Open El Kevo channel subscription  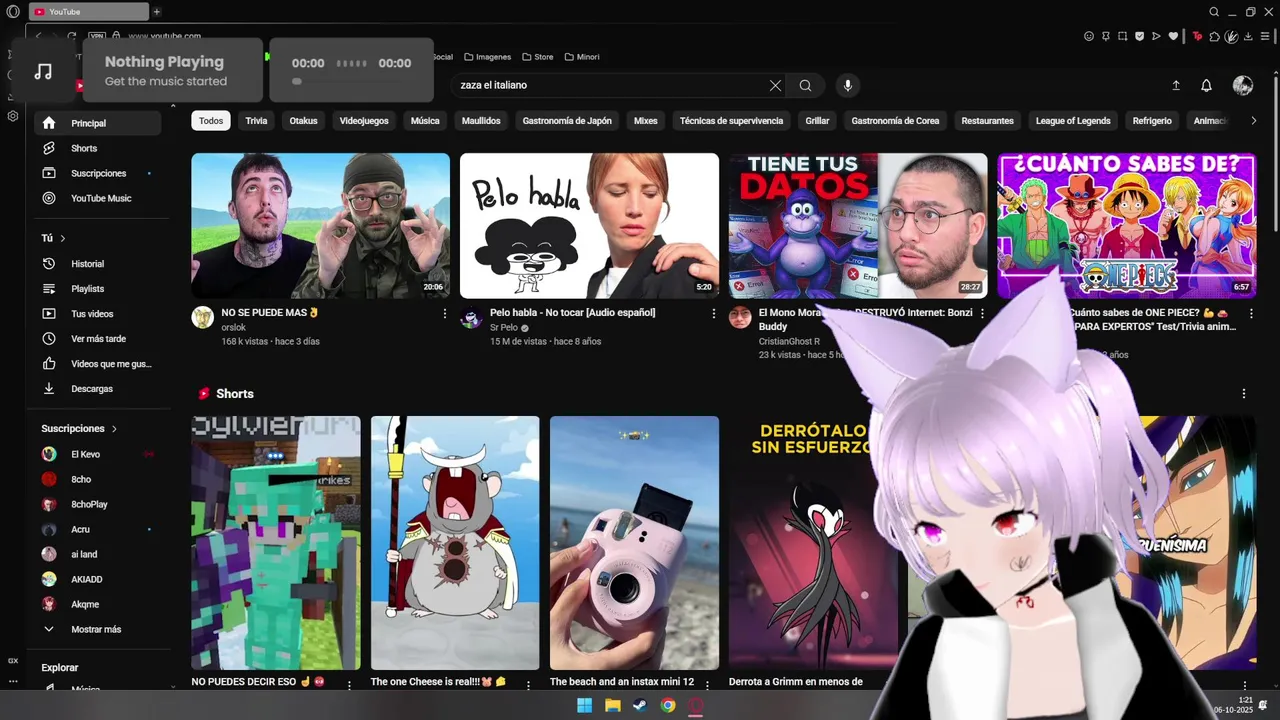click(x=98, y=454)
